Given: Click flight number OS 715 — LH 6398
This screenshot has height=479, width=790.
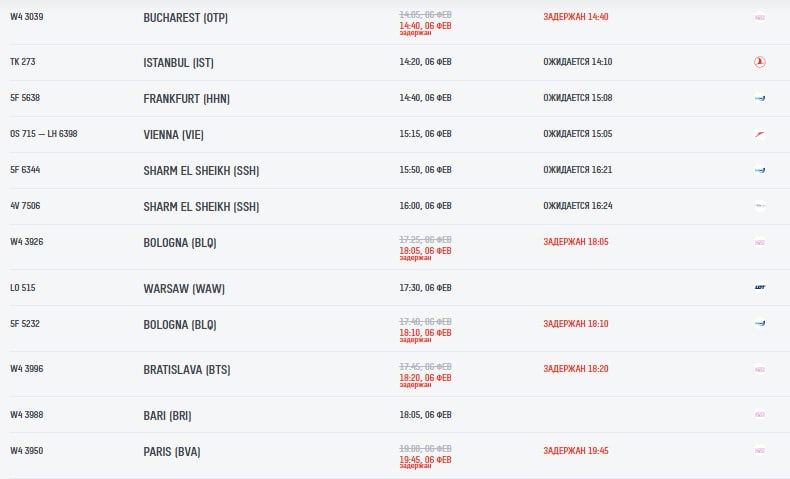Looking at the screenshot, I should pos(44,134).
